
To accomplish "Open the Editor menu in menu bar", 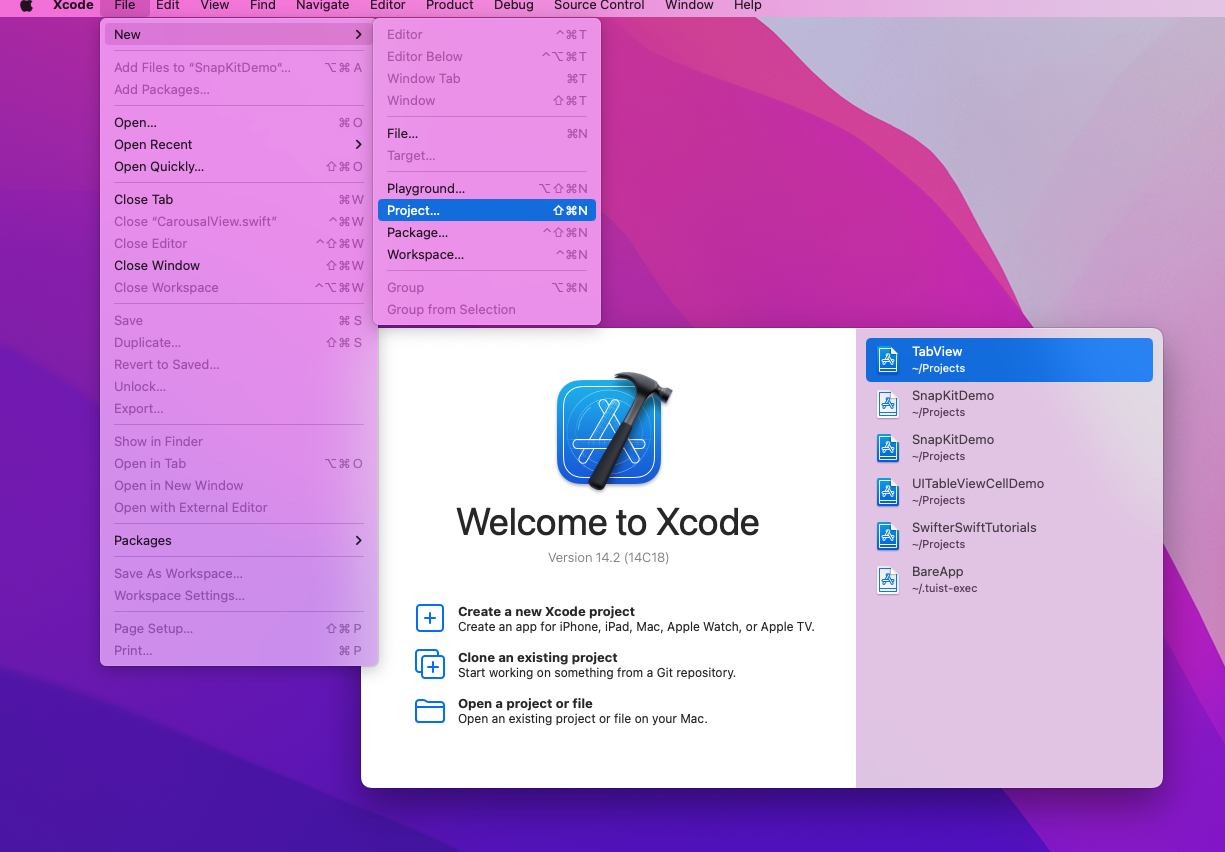I will [388, 5].
